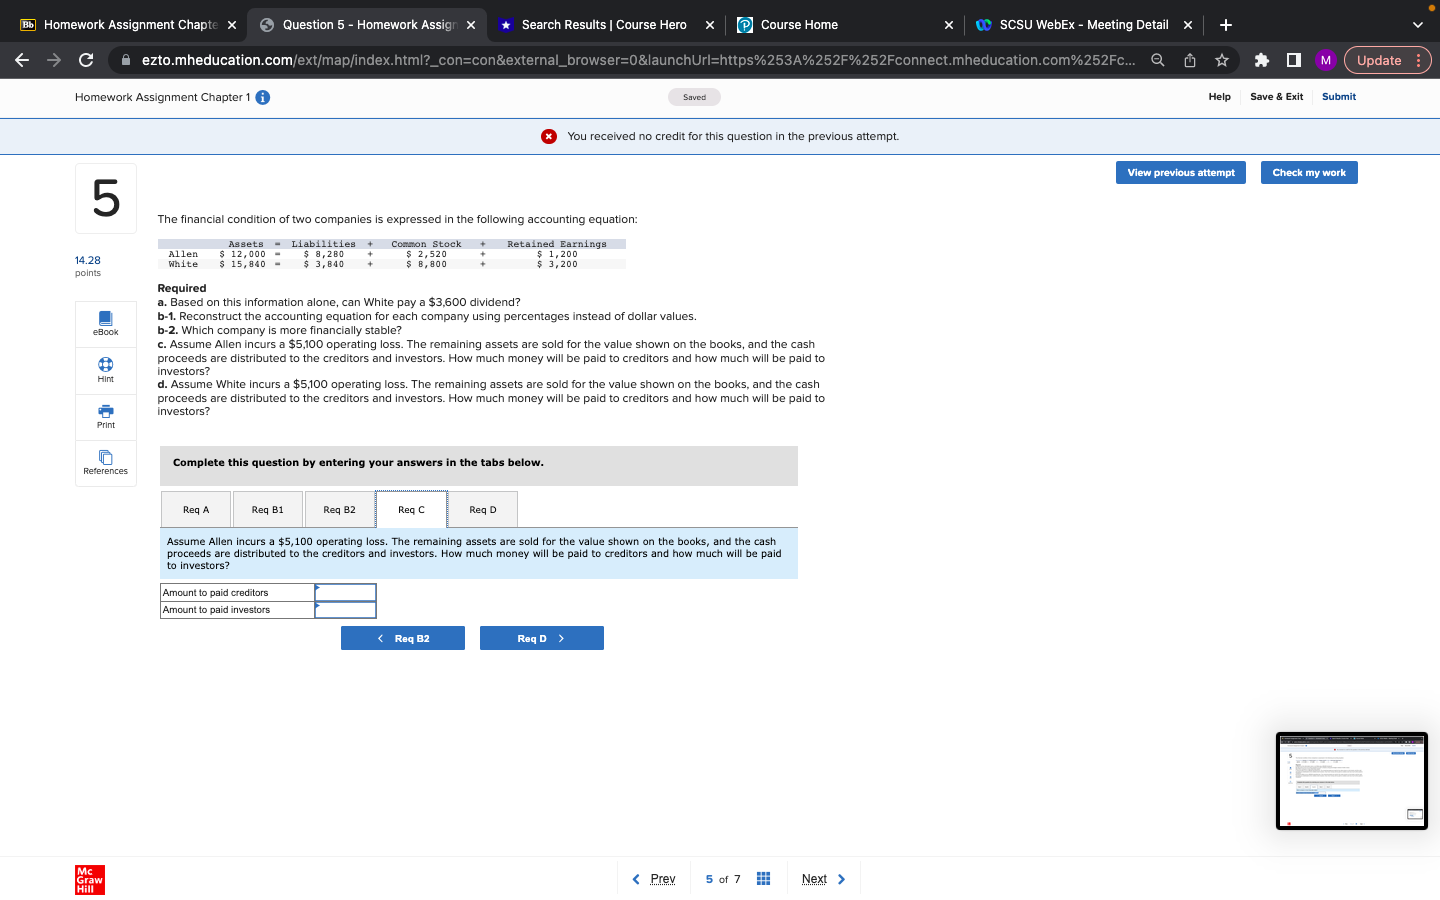The height and width of the screenshot is (900, 1440).
Task: Click the Amount to paid creditors input
Action: (x=346, y=593)
